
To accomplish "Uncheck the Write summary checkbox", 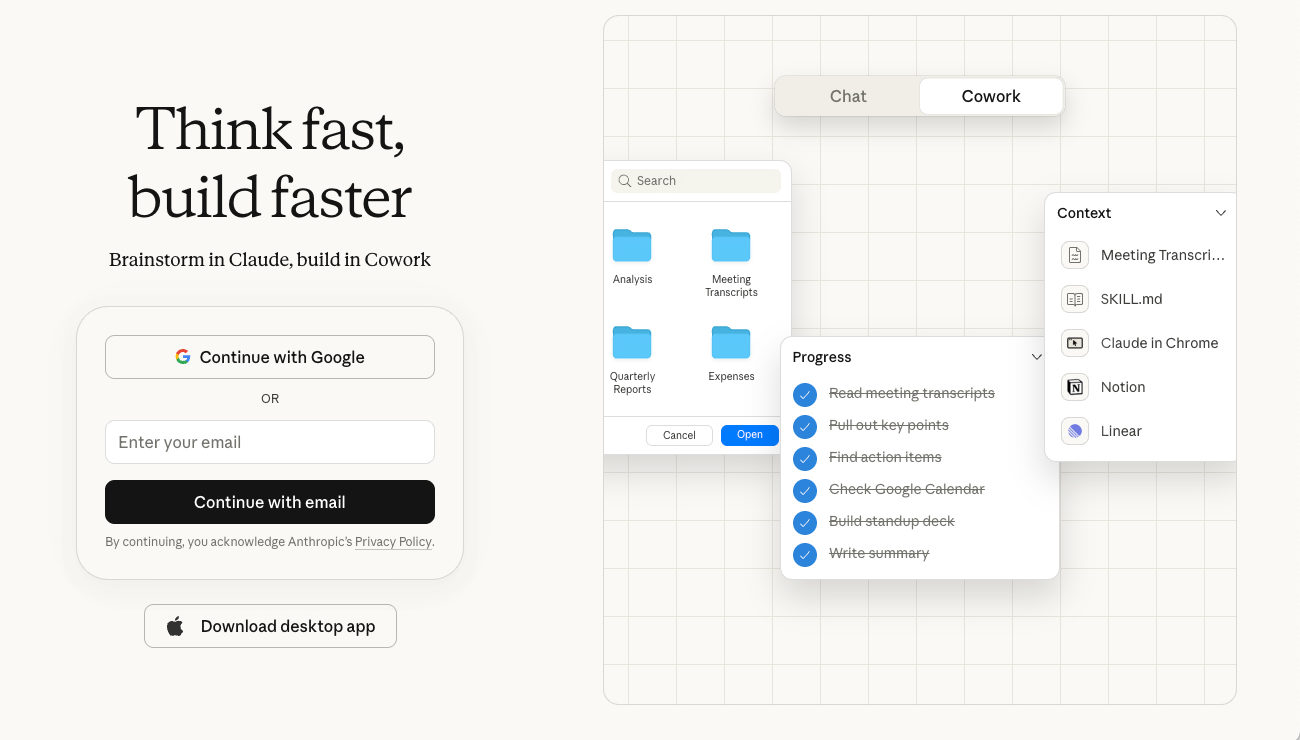I will click(x=805, y=554).
